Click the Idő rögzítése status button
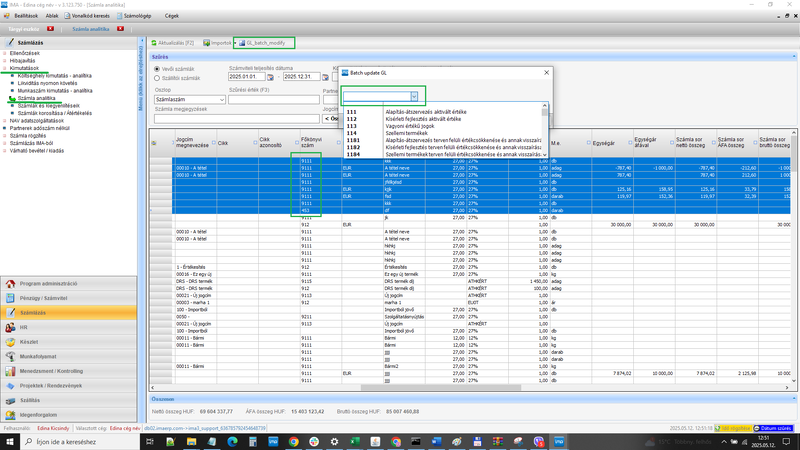This screenshot has width=800, height=450. pyautogui.click(x=733, y=429)
